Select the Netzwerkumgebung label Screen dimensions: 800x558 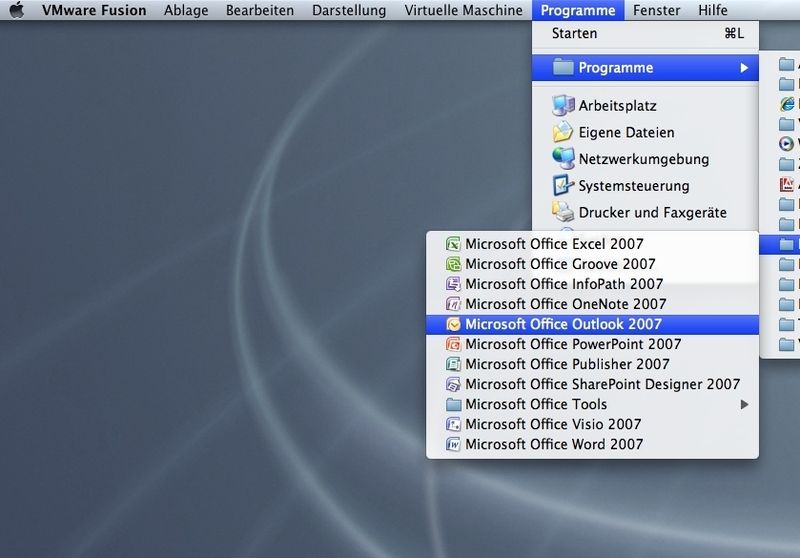coord(644,159)
